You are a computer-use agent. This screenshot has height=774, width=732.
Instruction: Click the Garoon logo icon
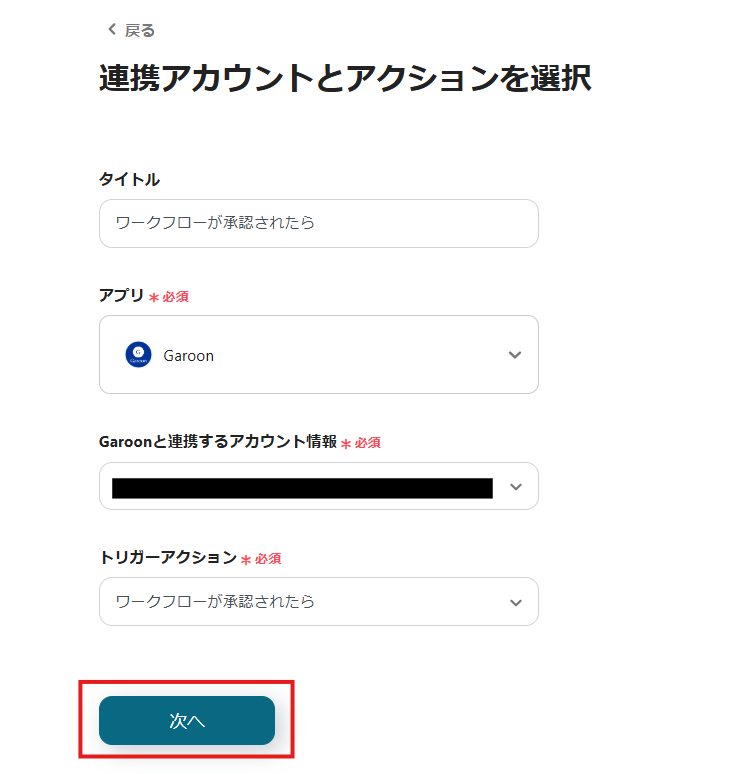(138, 355)
